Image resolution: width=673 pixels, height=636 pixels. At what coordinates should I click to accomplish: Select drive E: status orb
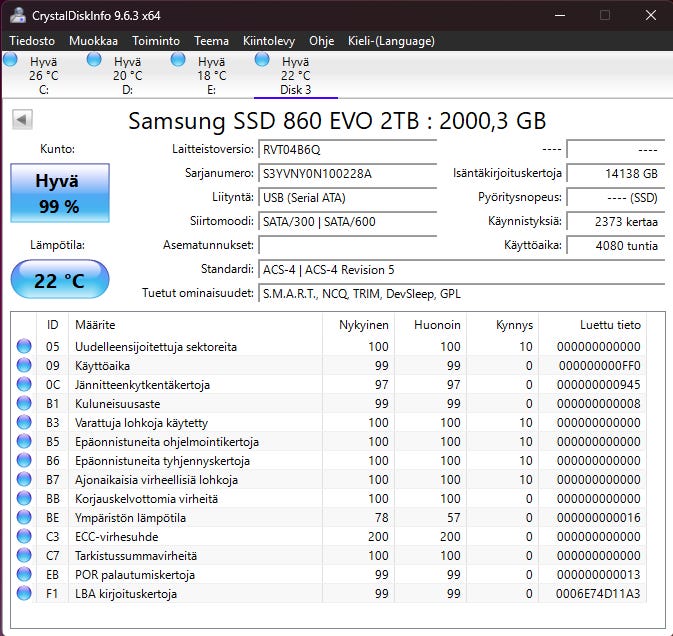[179, 61]
